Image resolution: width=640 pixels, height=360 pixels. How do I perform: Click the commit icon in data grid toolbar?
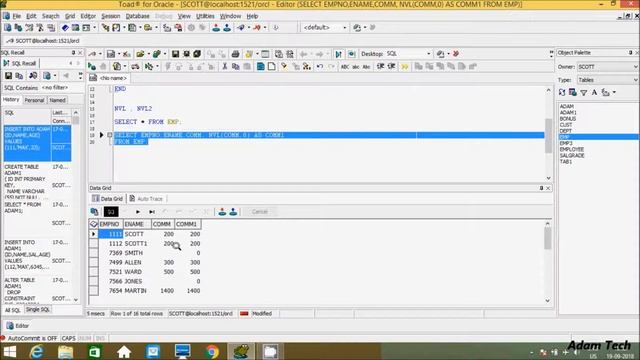click(x=222, y=211)
